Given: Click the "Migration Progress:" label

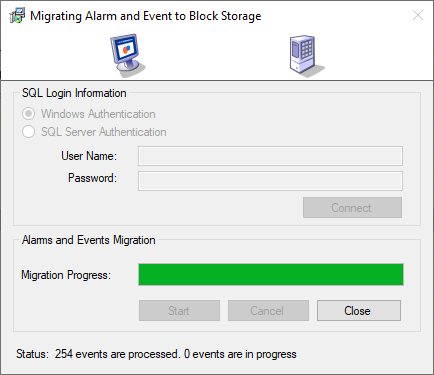Looking at the screenshot, I should pyautogui.click(x=66, y=275).
